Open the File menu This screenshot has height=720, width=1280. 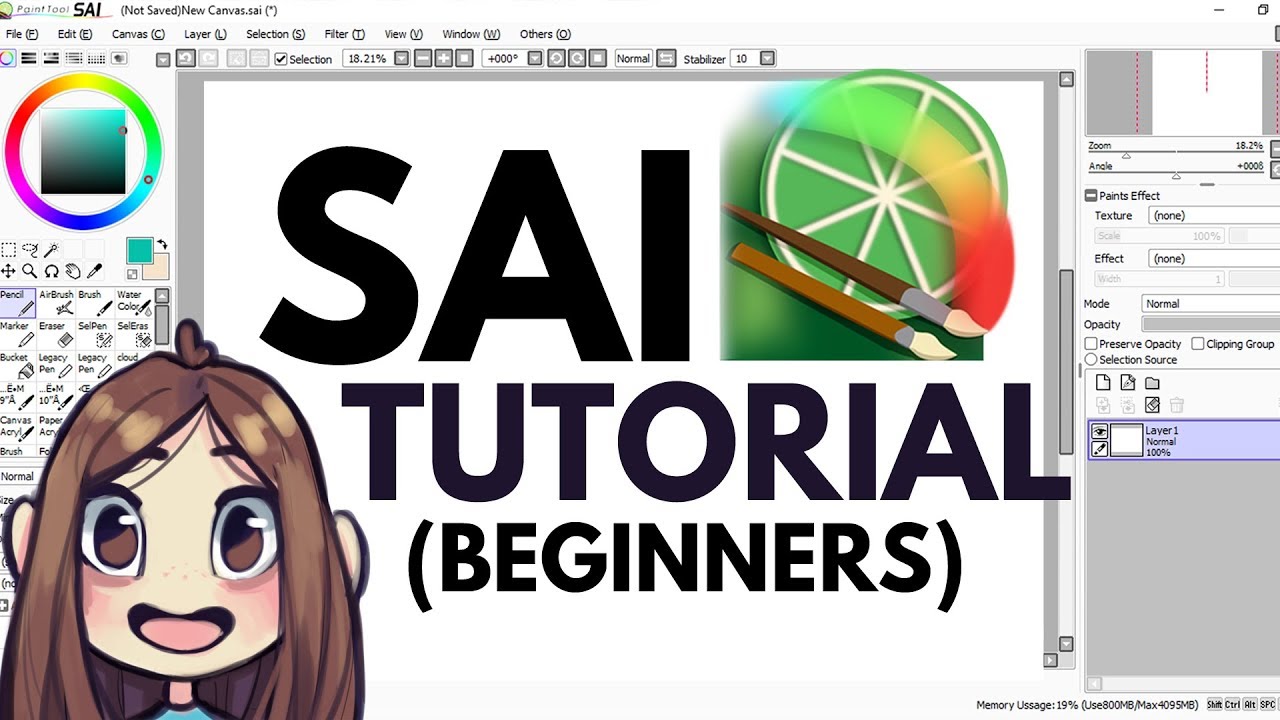22,34
